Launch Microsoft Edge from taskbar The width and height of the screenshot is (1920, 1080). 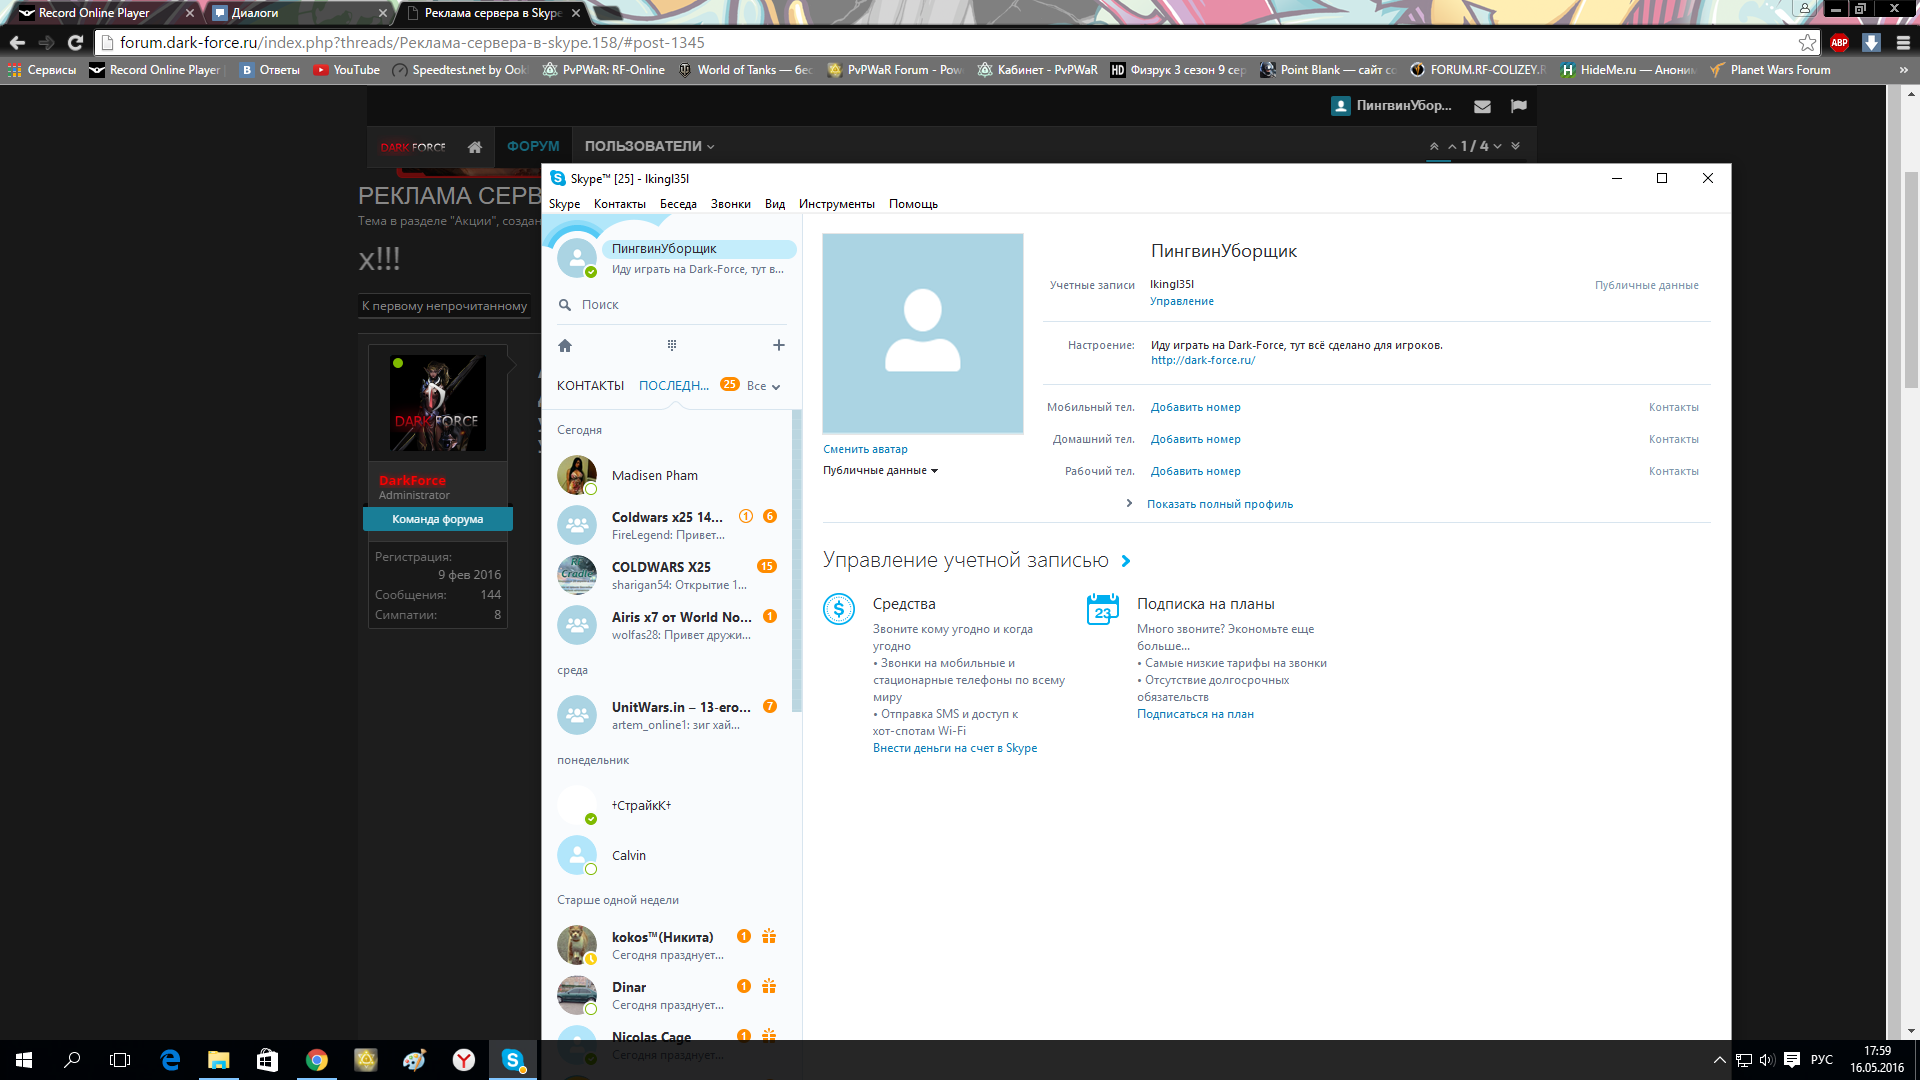pos(170,1060)
